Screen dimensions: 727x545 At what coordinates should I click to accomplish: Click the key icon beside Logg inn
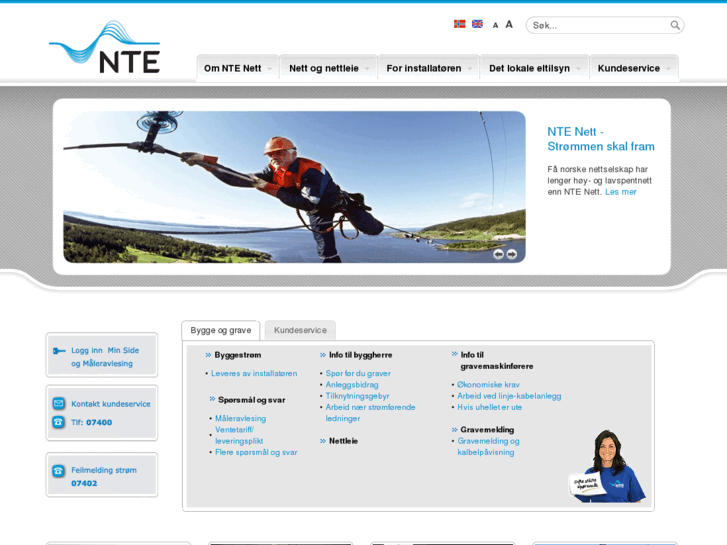(59, 351)
